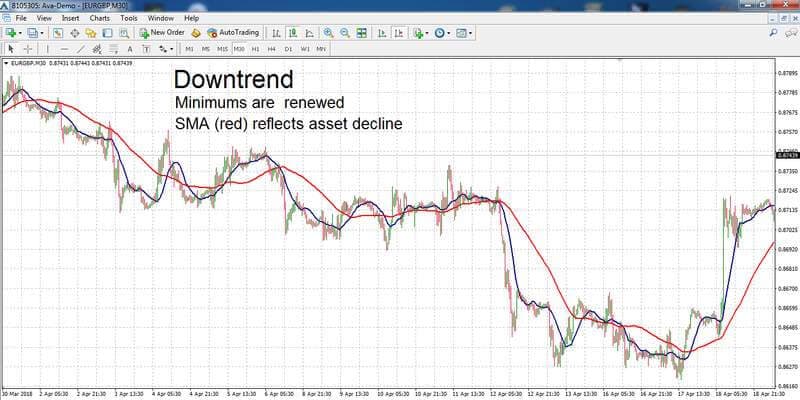The width and height of the screenshot is (800, 400).
Task: Select the Horizontal Line drawing tool
Action: (64, 49)
